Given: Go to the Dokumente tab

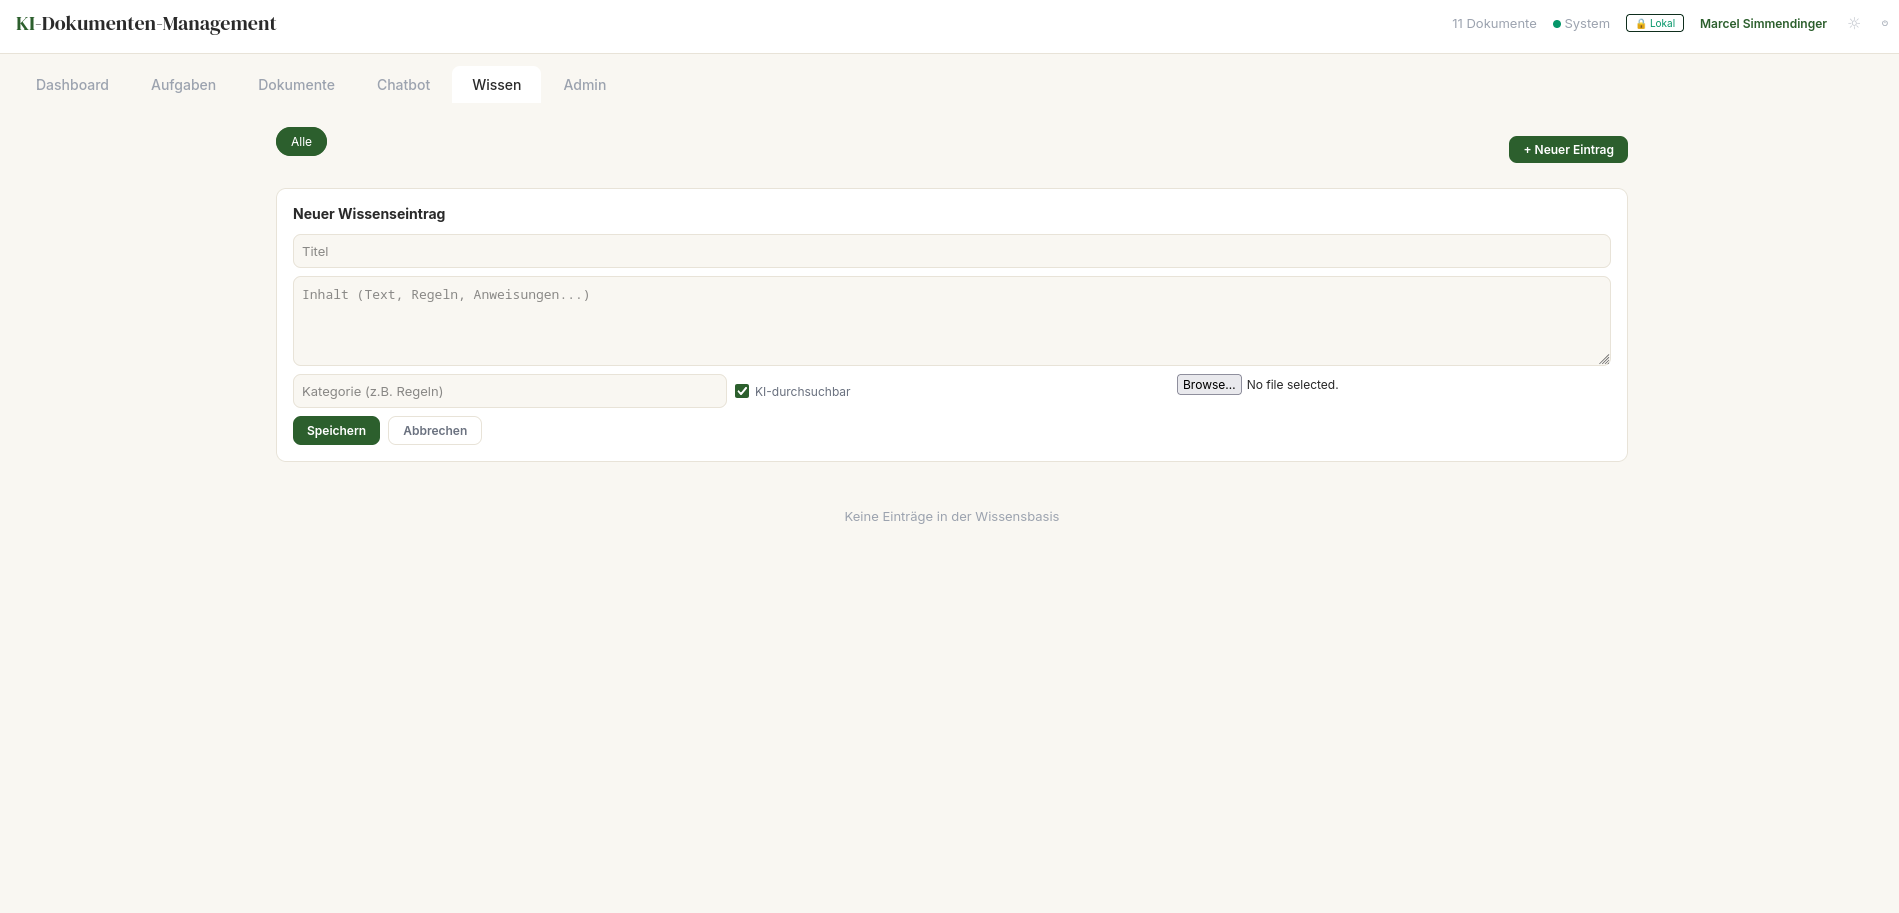Looking at the screenshot, I should [x=296, y=85].
